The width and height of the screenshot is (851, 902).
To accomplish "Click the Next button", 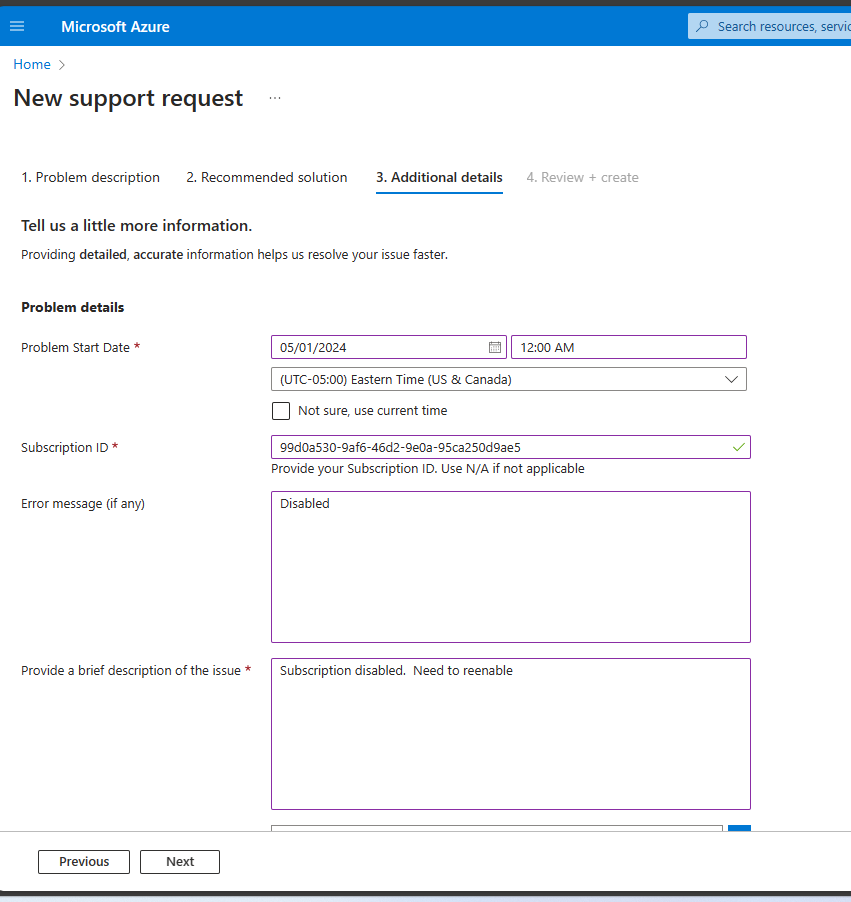I will (179, 861).
